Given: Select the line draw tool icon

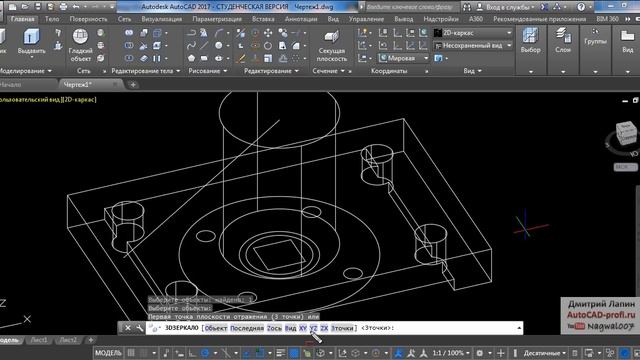Looking at the screenshot, I should [204, 46].
